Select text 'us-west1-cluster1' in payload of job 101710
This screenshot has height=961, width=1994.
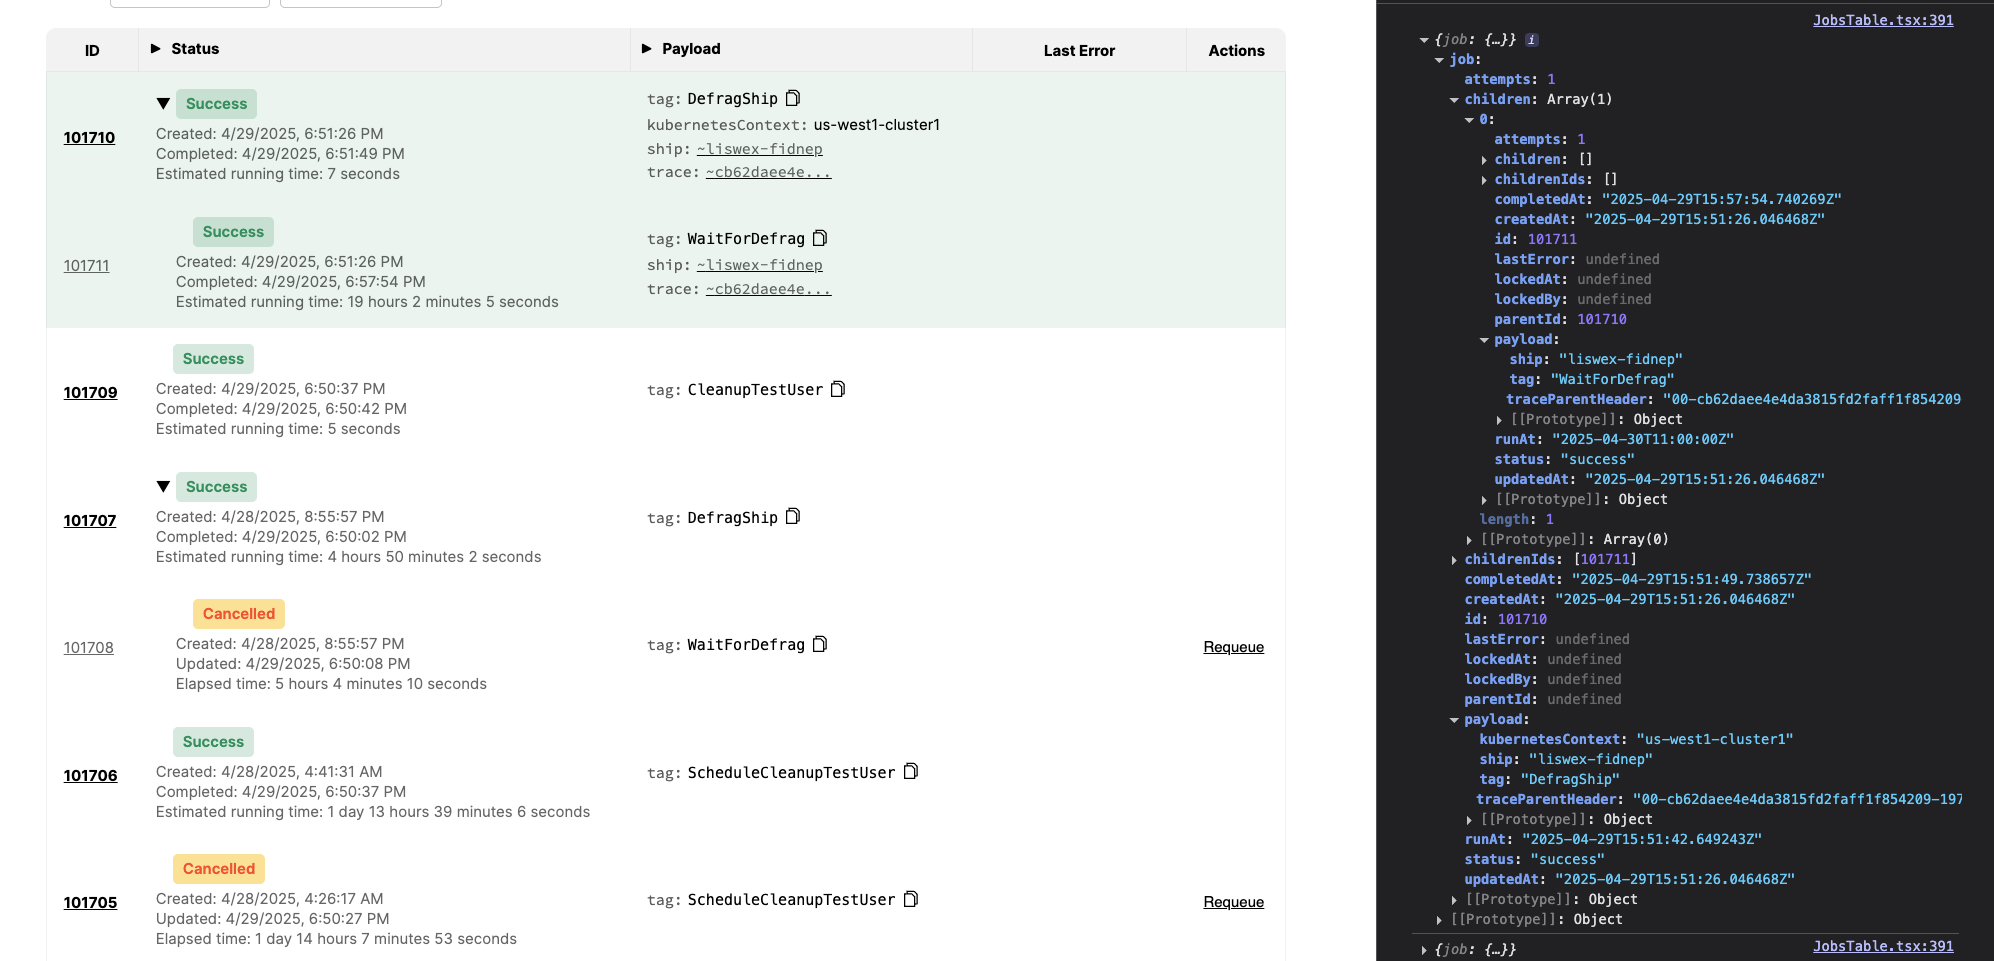click(877, 125)
